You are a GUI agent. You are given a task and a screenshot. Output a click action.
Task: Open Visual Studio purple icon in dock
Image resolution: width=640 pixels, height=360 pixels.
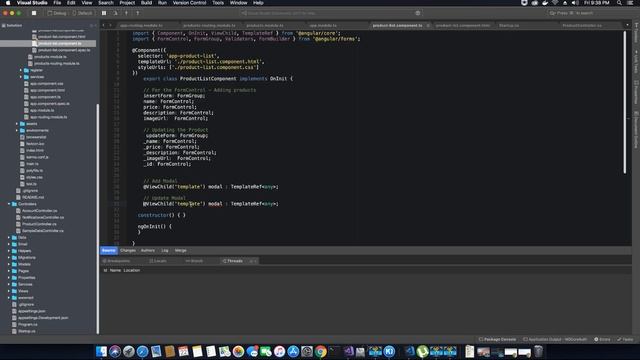(x=348, y=351)
